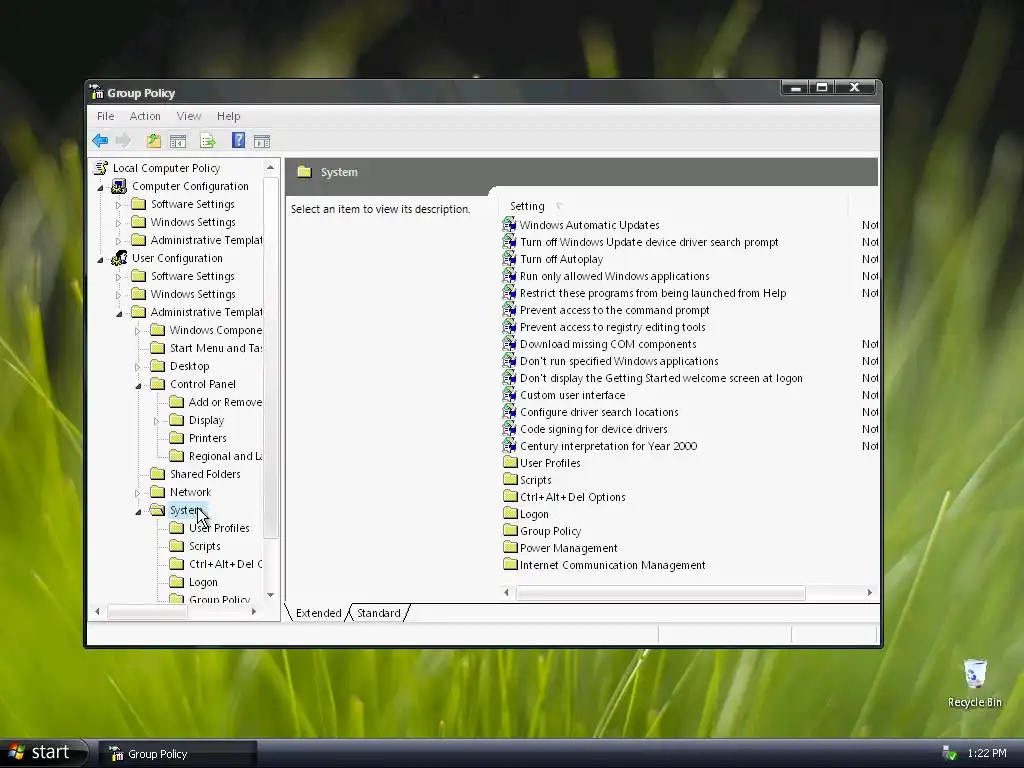Image resolution: width=1024 pixels, height=768 pixels.
Task: Click the Group Policy title bar icon
Action: [x=97, y=92]
